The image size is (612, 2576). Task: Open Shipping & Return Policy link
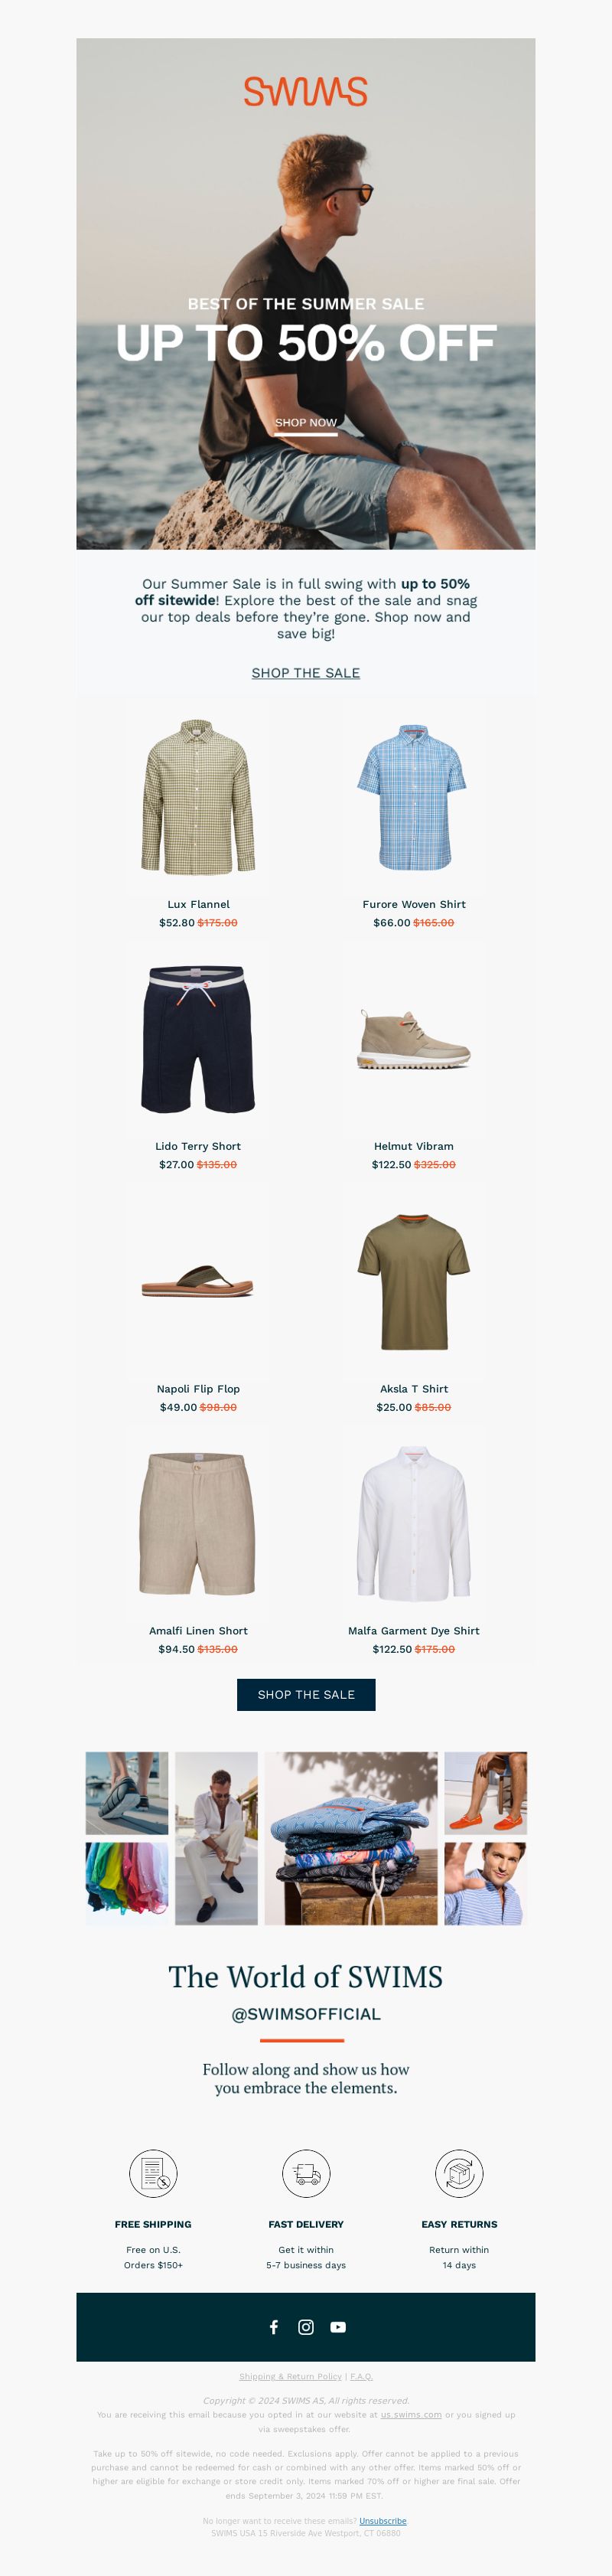pyautogui.click(x=290, y=2376)
